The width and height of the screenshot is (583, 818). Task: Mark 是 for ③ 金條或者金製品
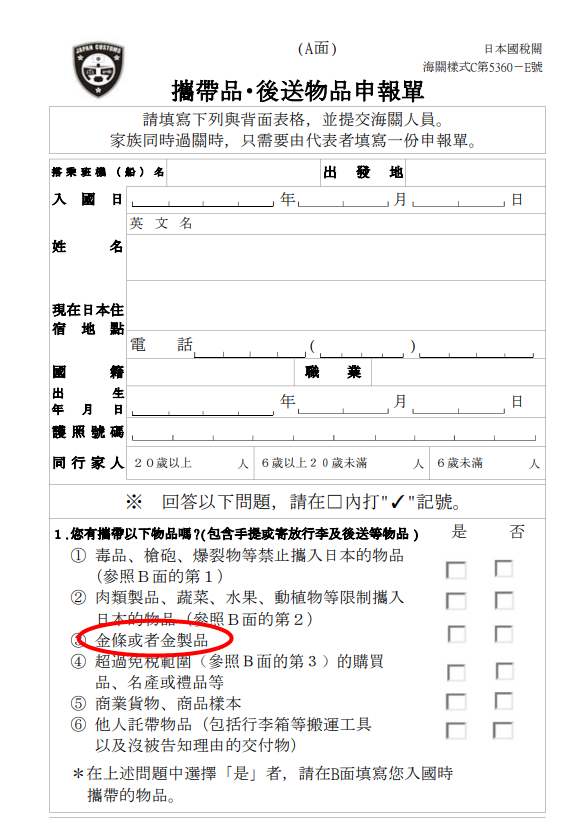pyautogui.click(x=457, y=634)
